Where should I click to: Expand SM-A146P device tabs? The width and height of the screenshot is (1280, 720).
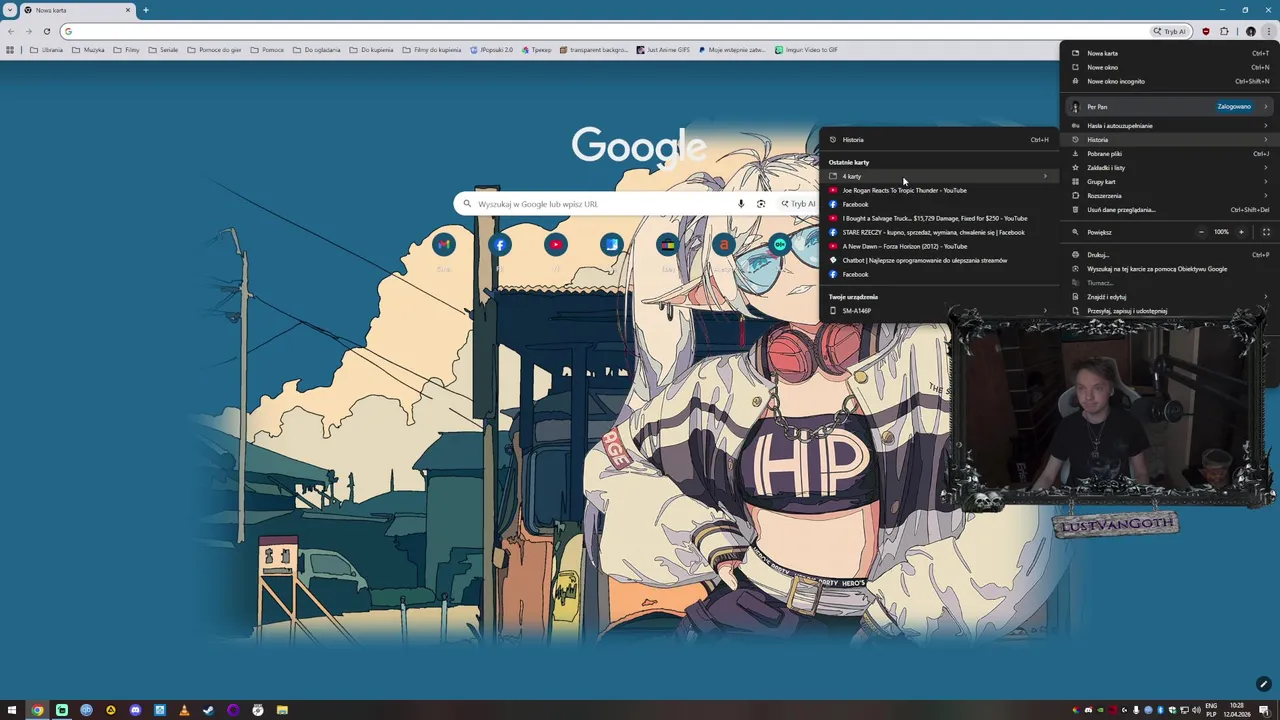click(939, 311)
